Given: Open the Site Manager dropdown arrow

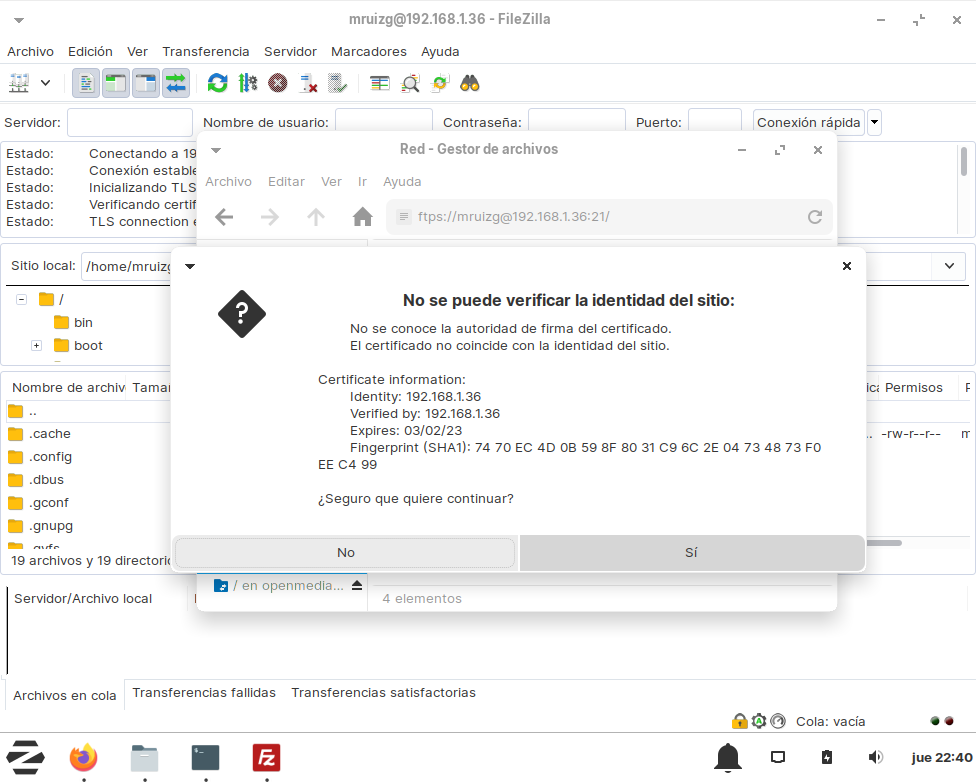Looking at the screenshot, I should pos(45,83).
